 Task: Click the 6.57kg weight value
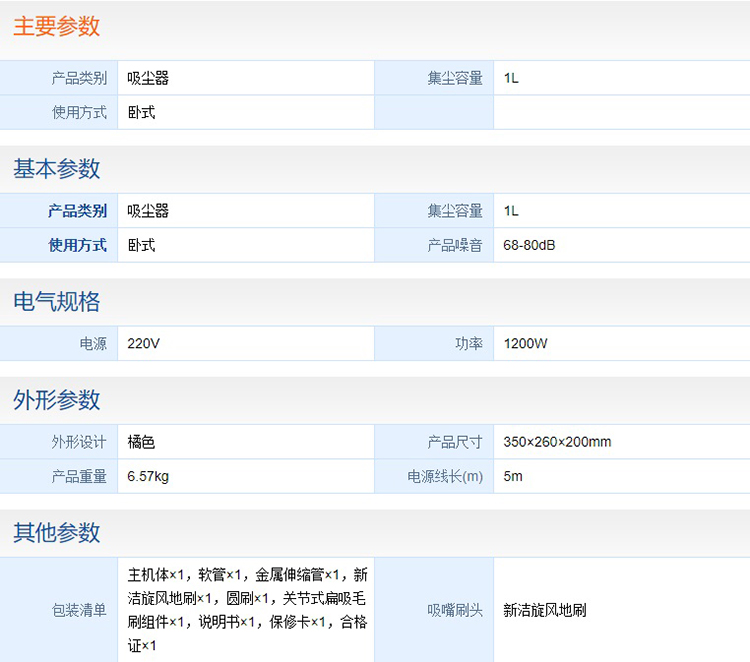(x=148, y=476)
